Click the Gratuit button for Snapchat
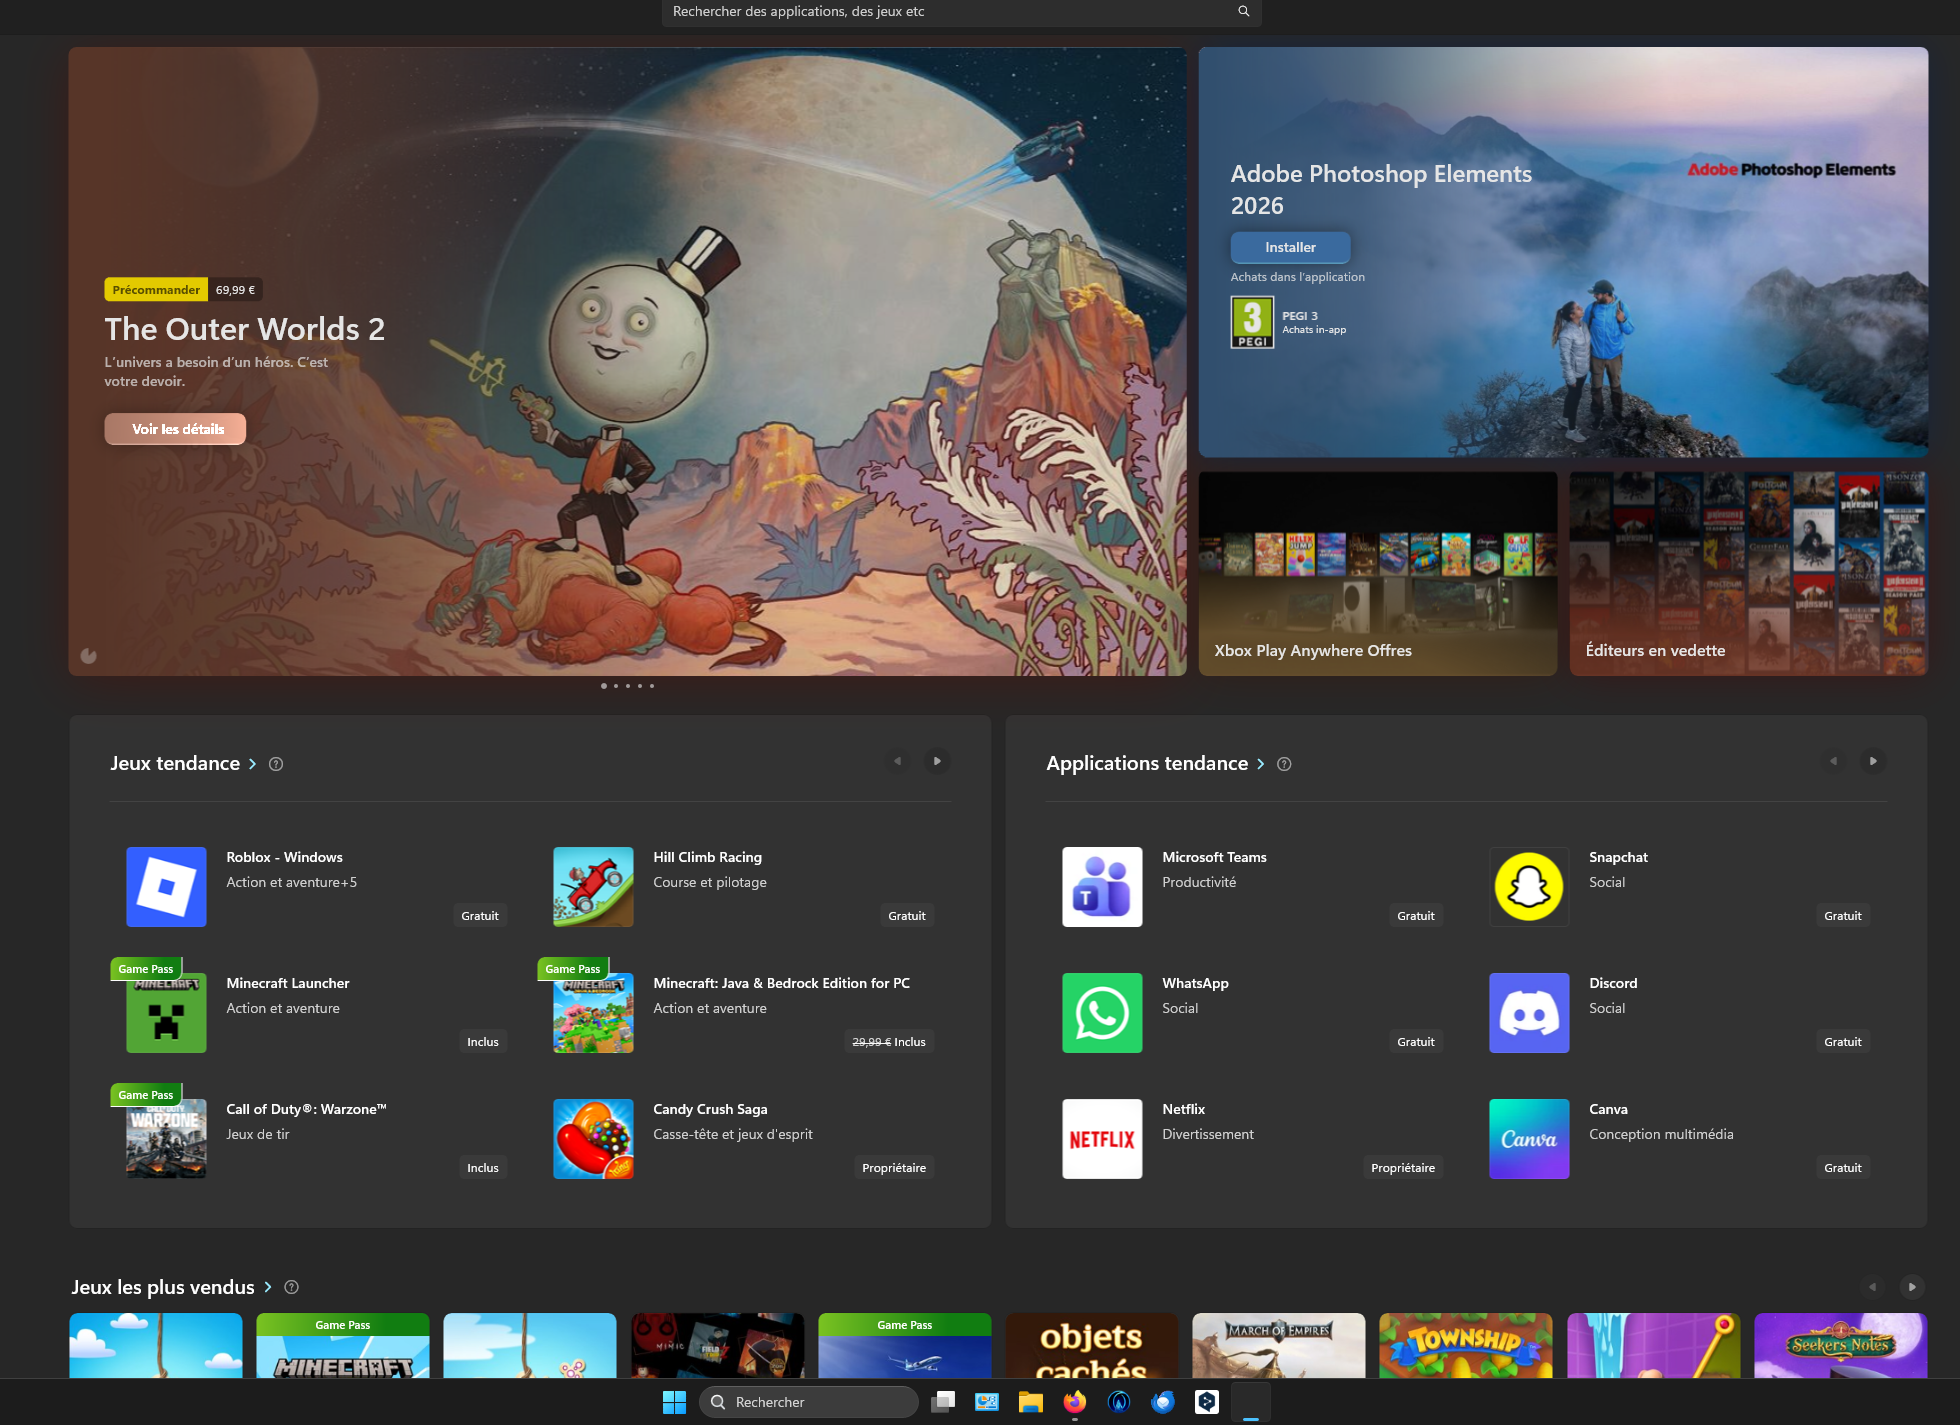The image size is (1960, 1425). 1843,915
